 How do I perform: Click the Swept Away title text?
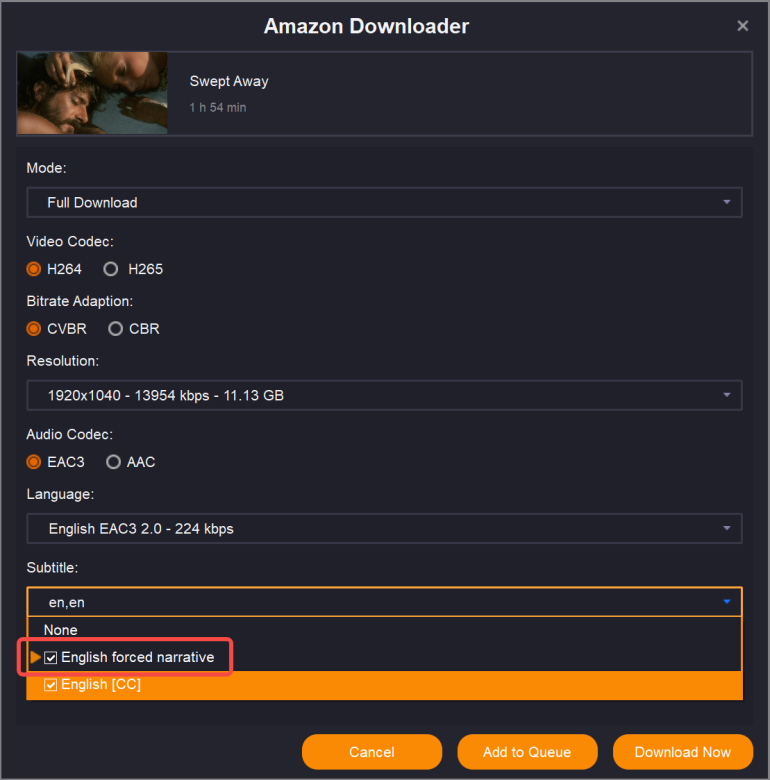click(229, 81)
